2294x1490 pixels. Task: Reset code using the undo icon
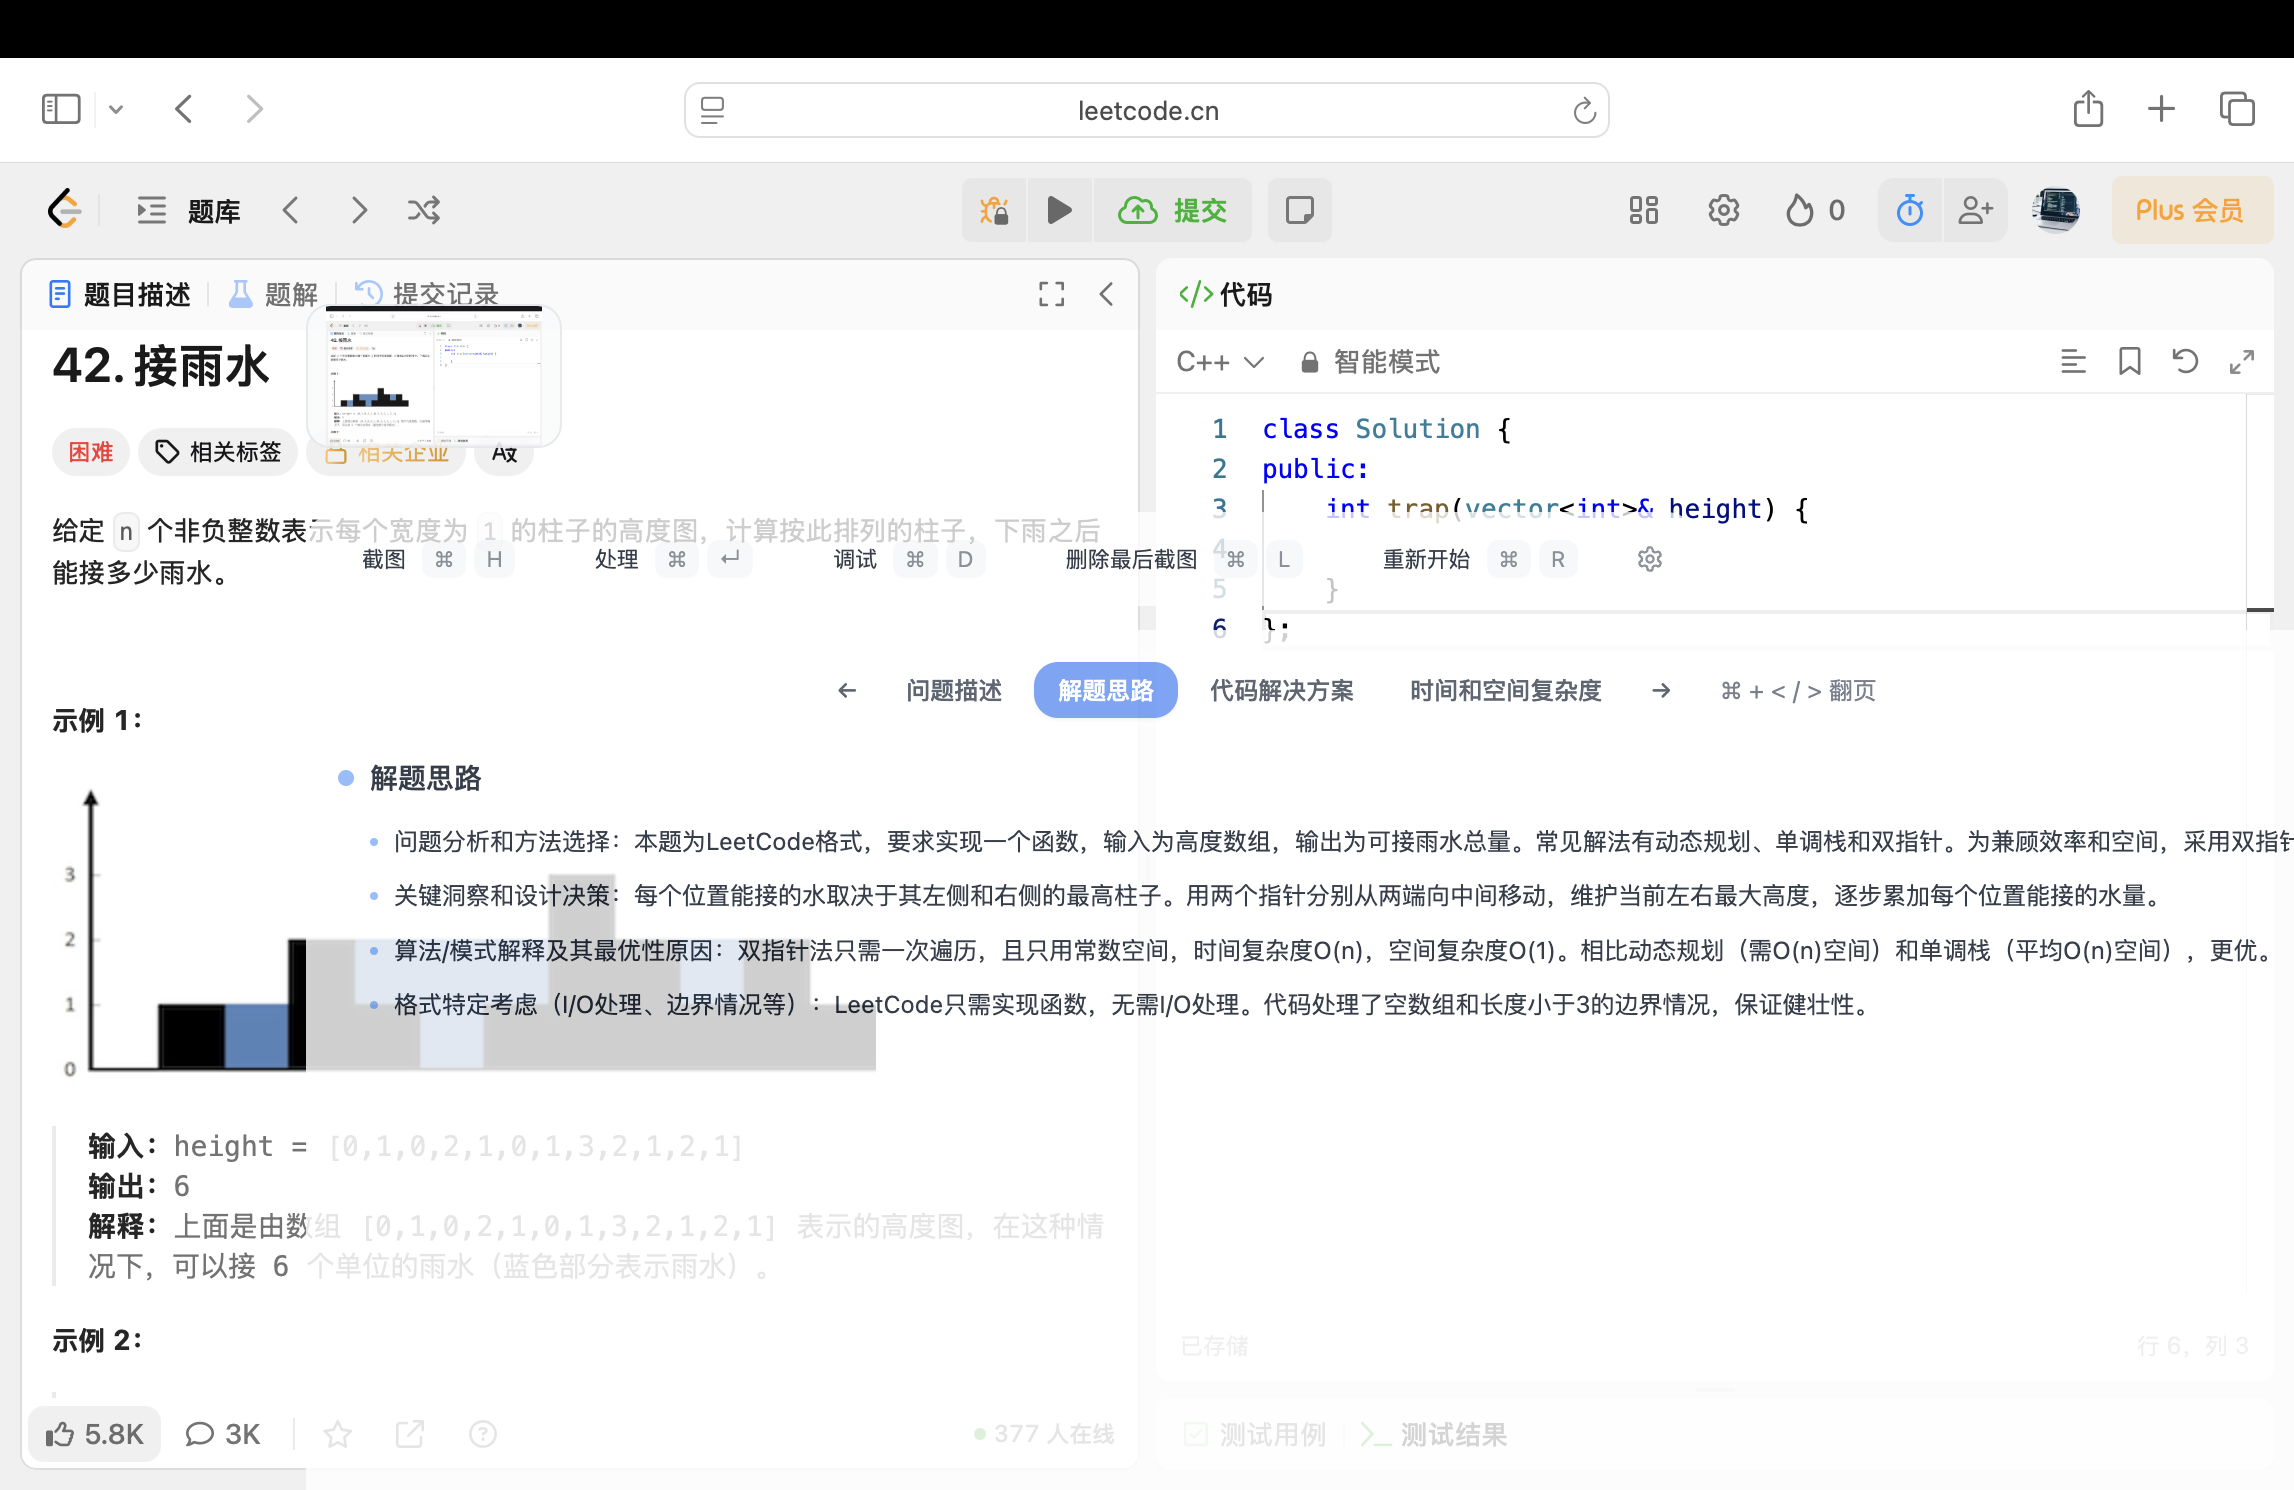[2185, 361]
